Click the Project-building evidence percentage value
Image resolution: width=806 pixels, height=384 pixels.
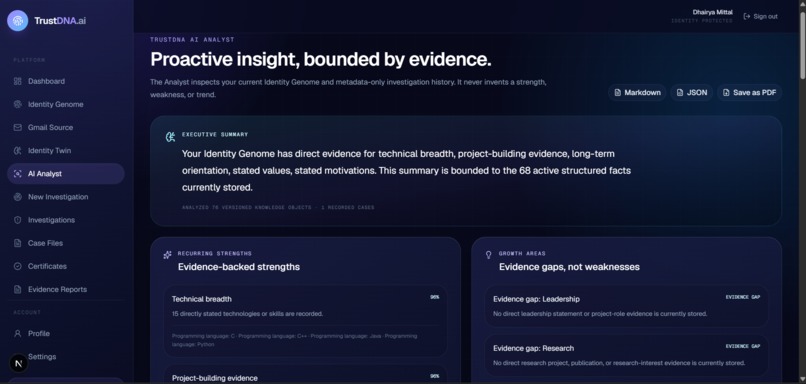click(435, 376)
